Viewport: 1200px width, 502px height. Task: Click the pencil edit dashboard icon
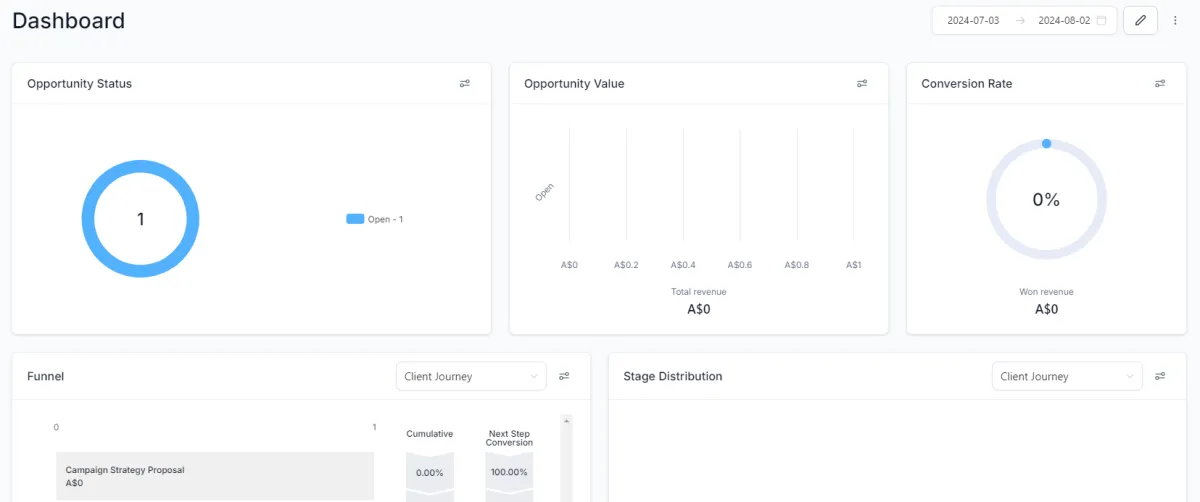1140,20
